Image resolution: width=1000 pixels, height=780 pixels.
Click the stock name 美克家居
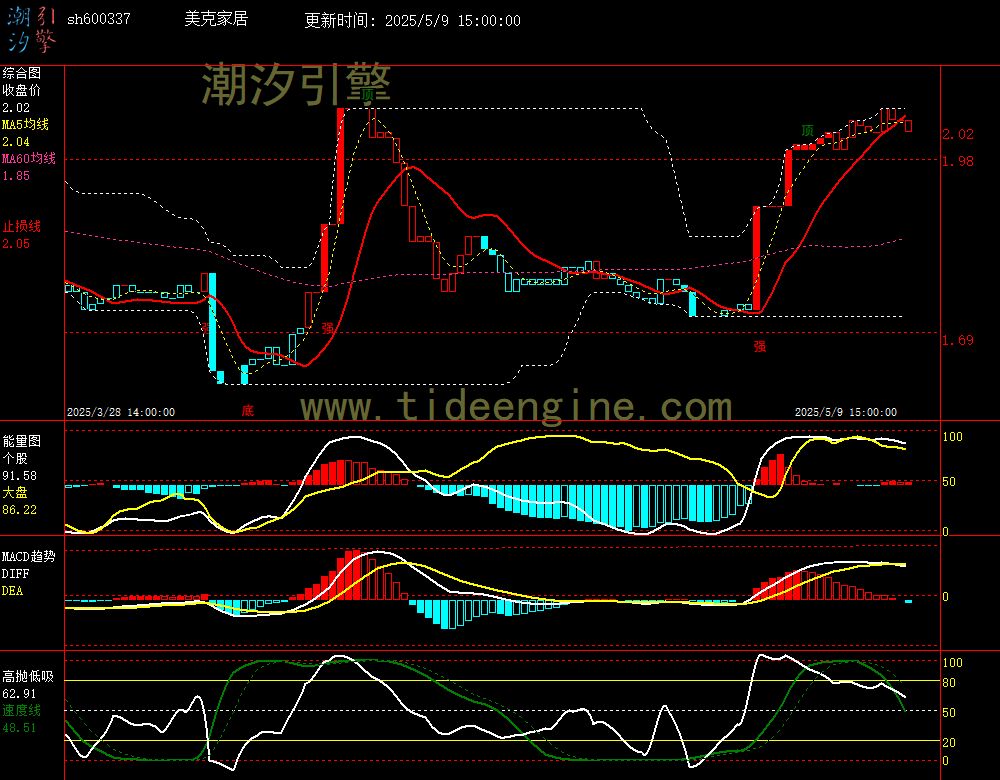(216, 19)
